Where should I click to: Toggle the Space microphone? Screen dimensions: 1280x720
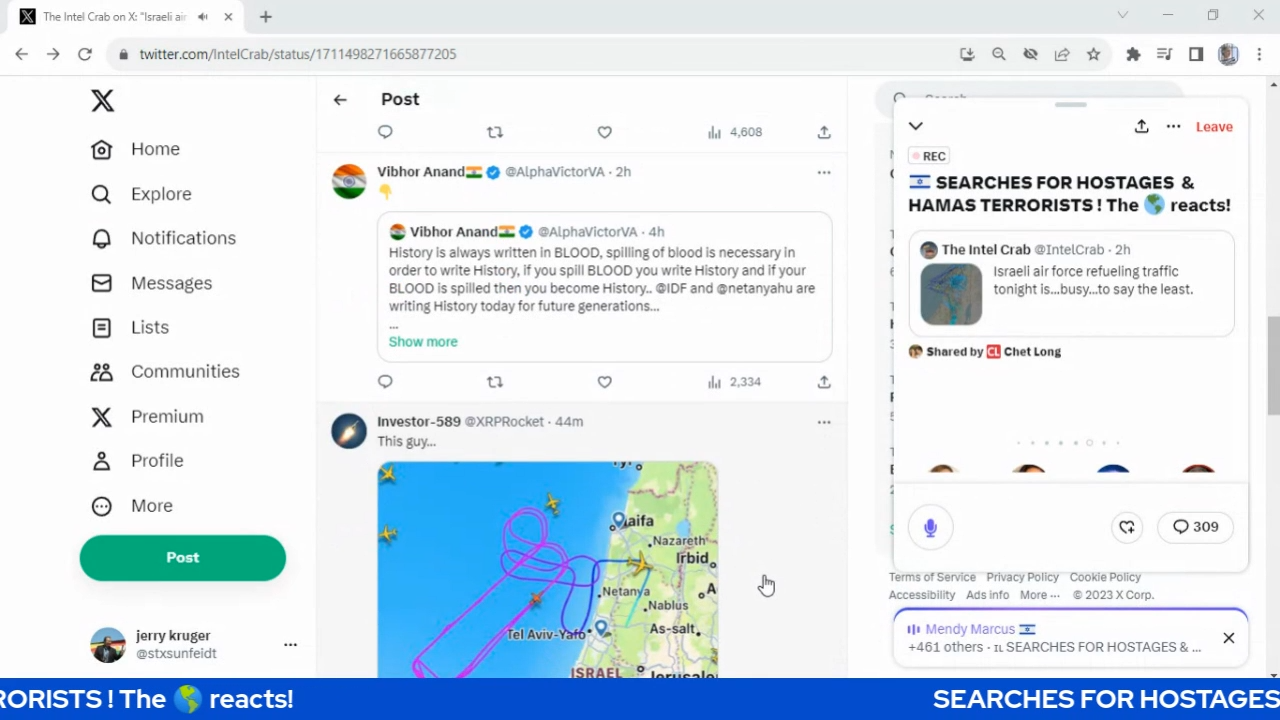(x=930, y=528)
